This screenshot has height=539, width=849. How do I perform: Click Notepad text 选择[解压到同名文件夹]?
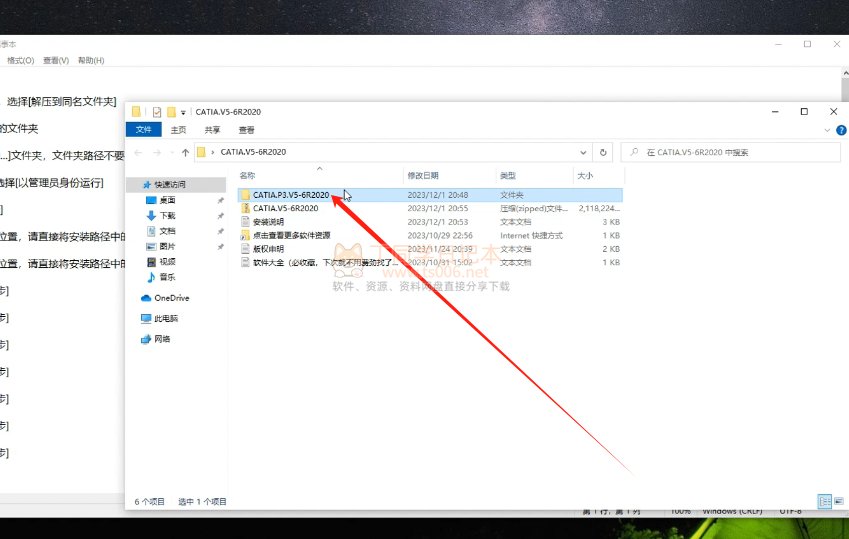click(x=61, y=102)
